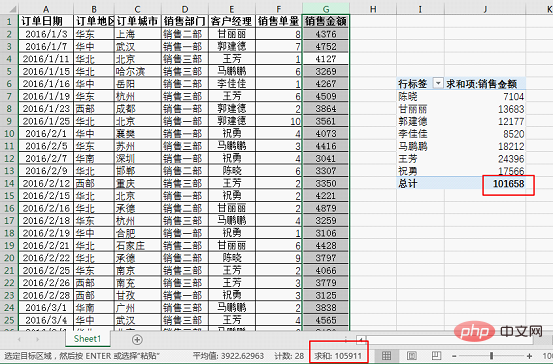The height and width of the screenshot is (364, 553).
Task: Click status bar 平均值: 3922.62963
Action: [228, 356]
